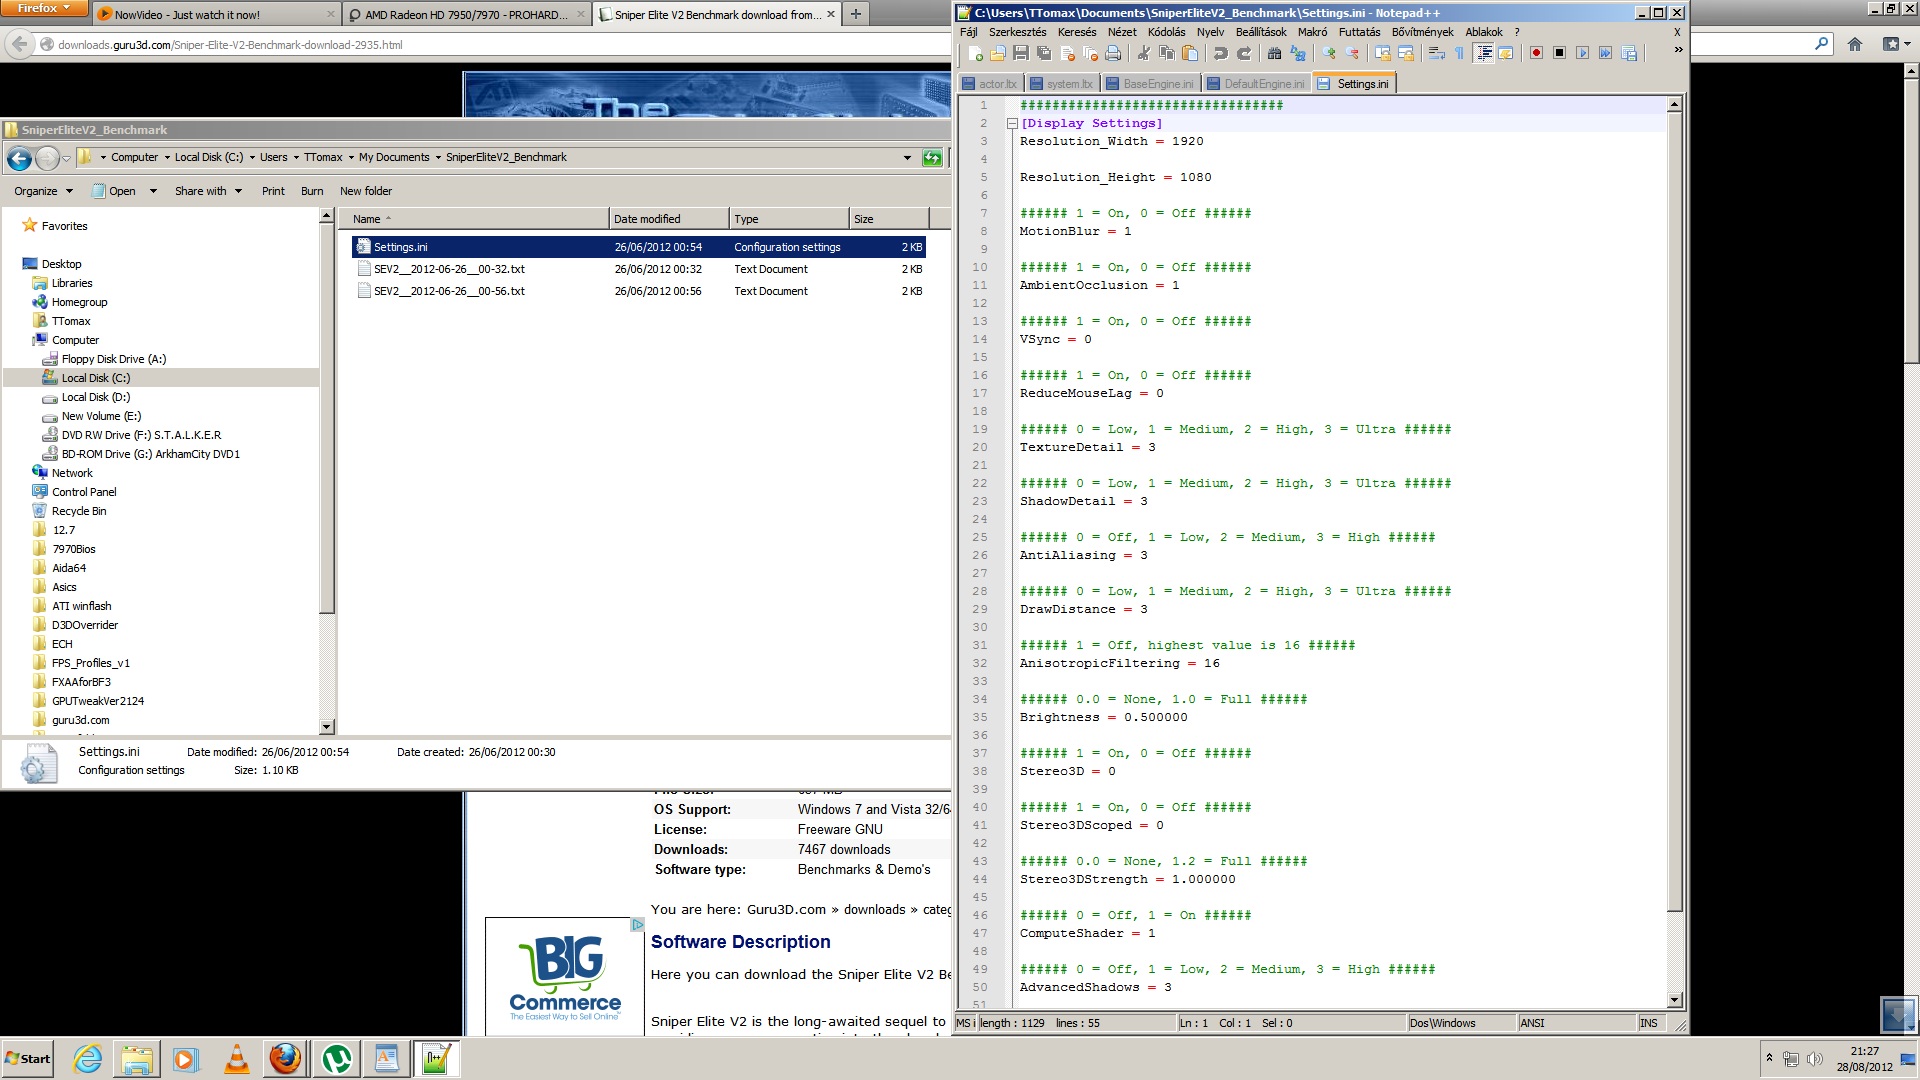Create a new document in Notepad++
The height and width of the screenshot is (1080, 1920).
(x=975, y=53)
